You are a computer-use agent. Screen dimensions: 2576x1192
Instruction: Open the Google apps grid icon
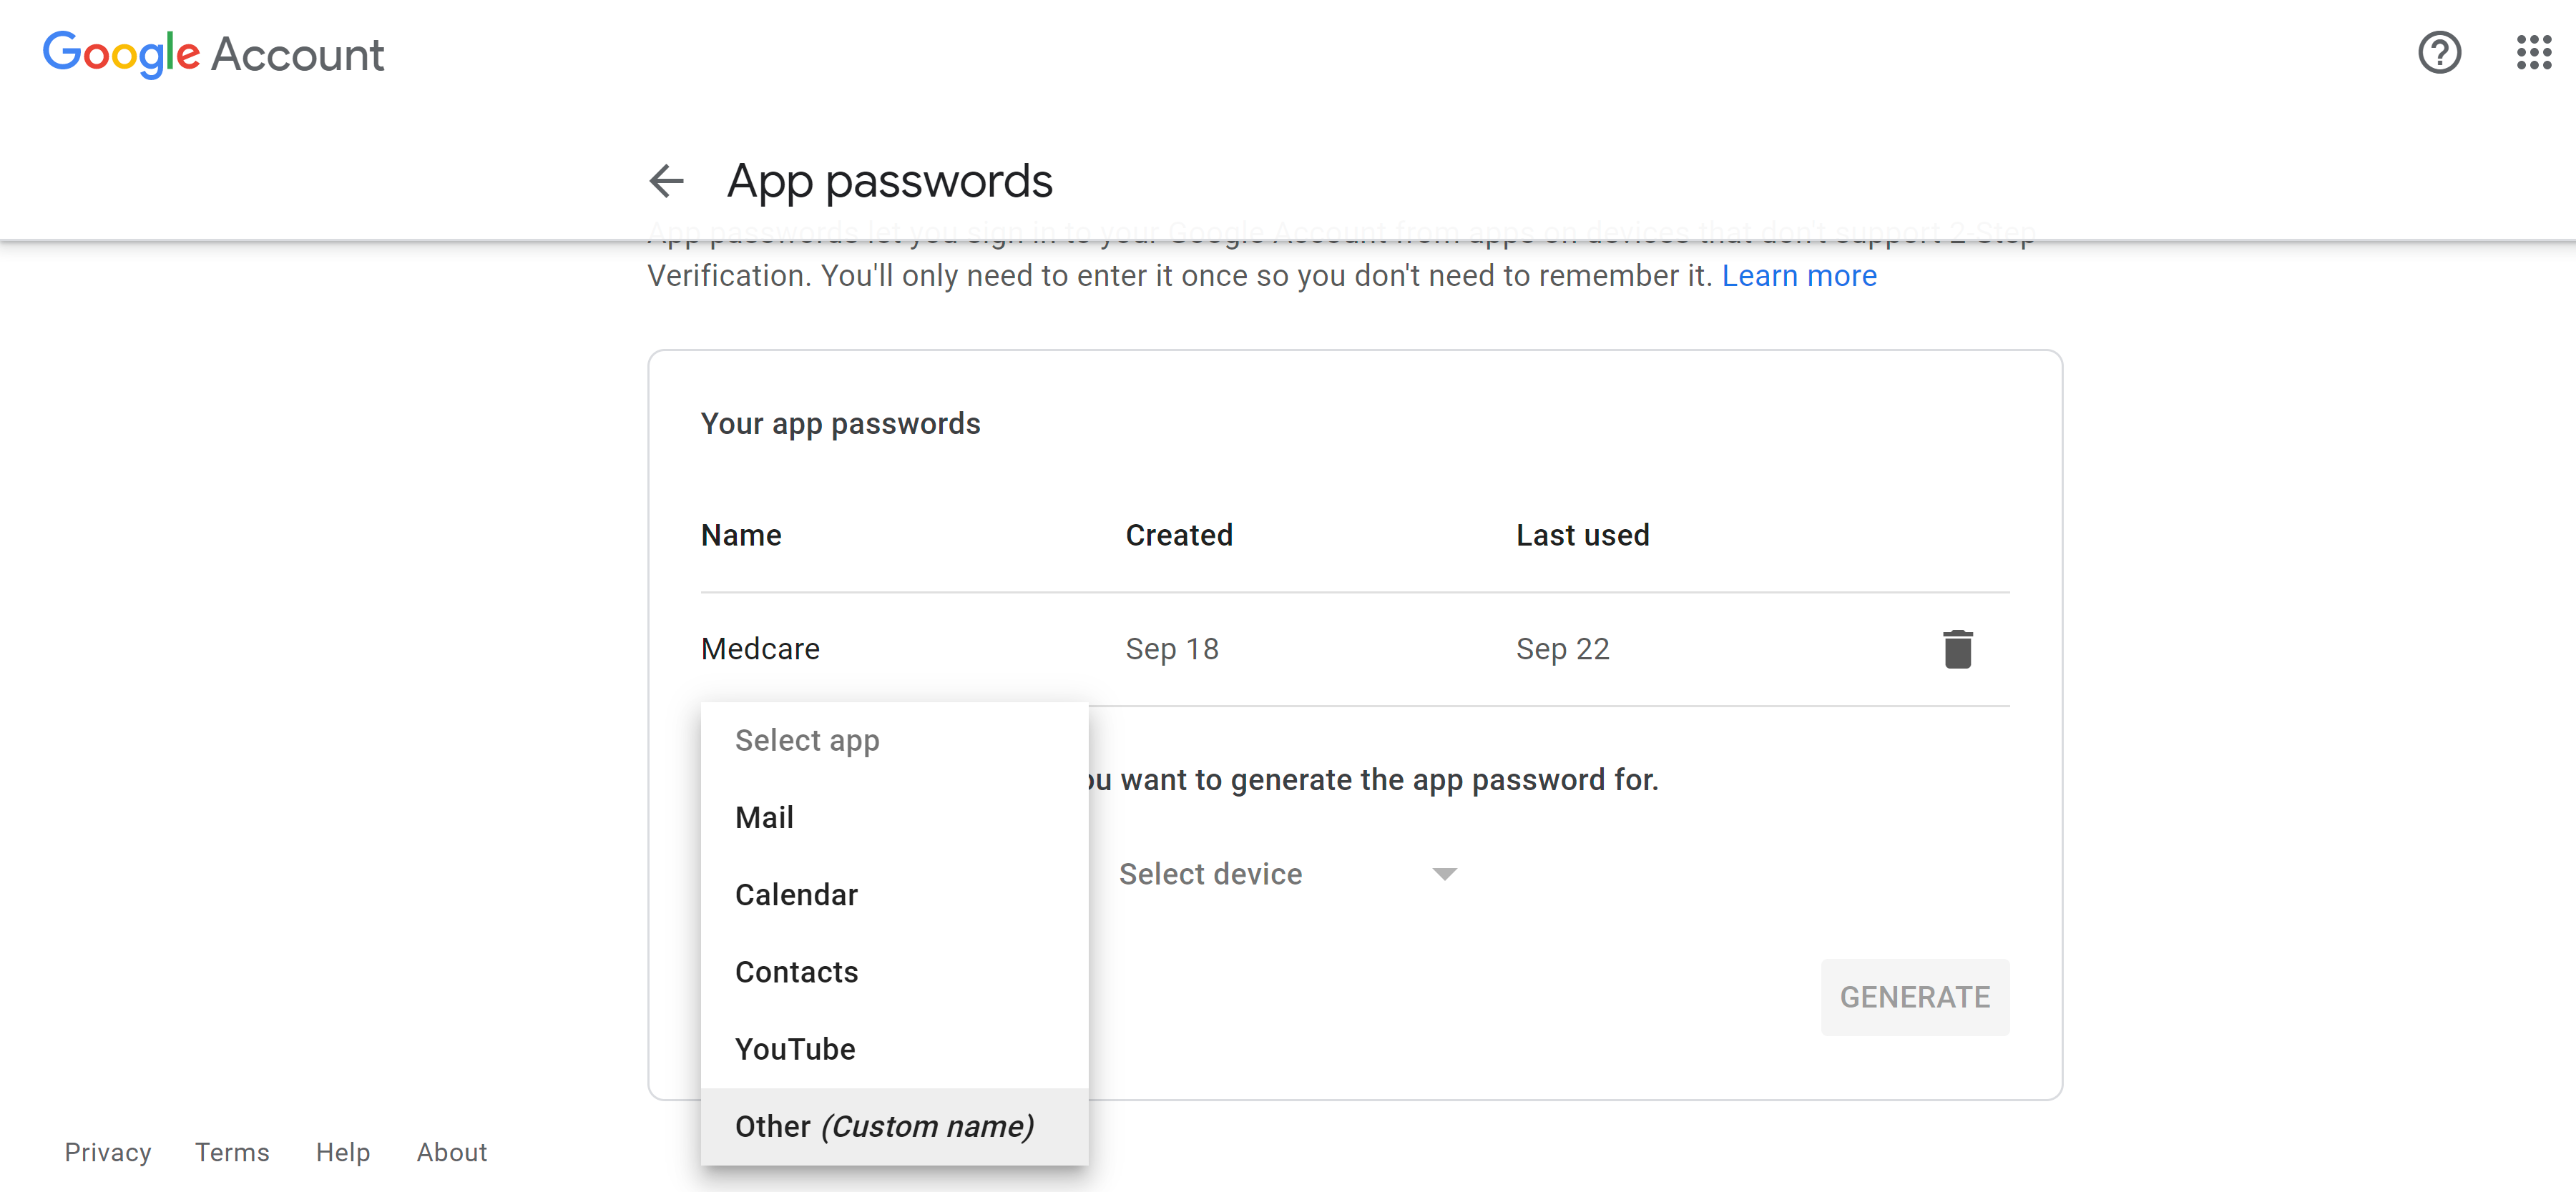pos(2533,53)
